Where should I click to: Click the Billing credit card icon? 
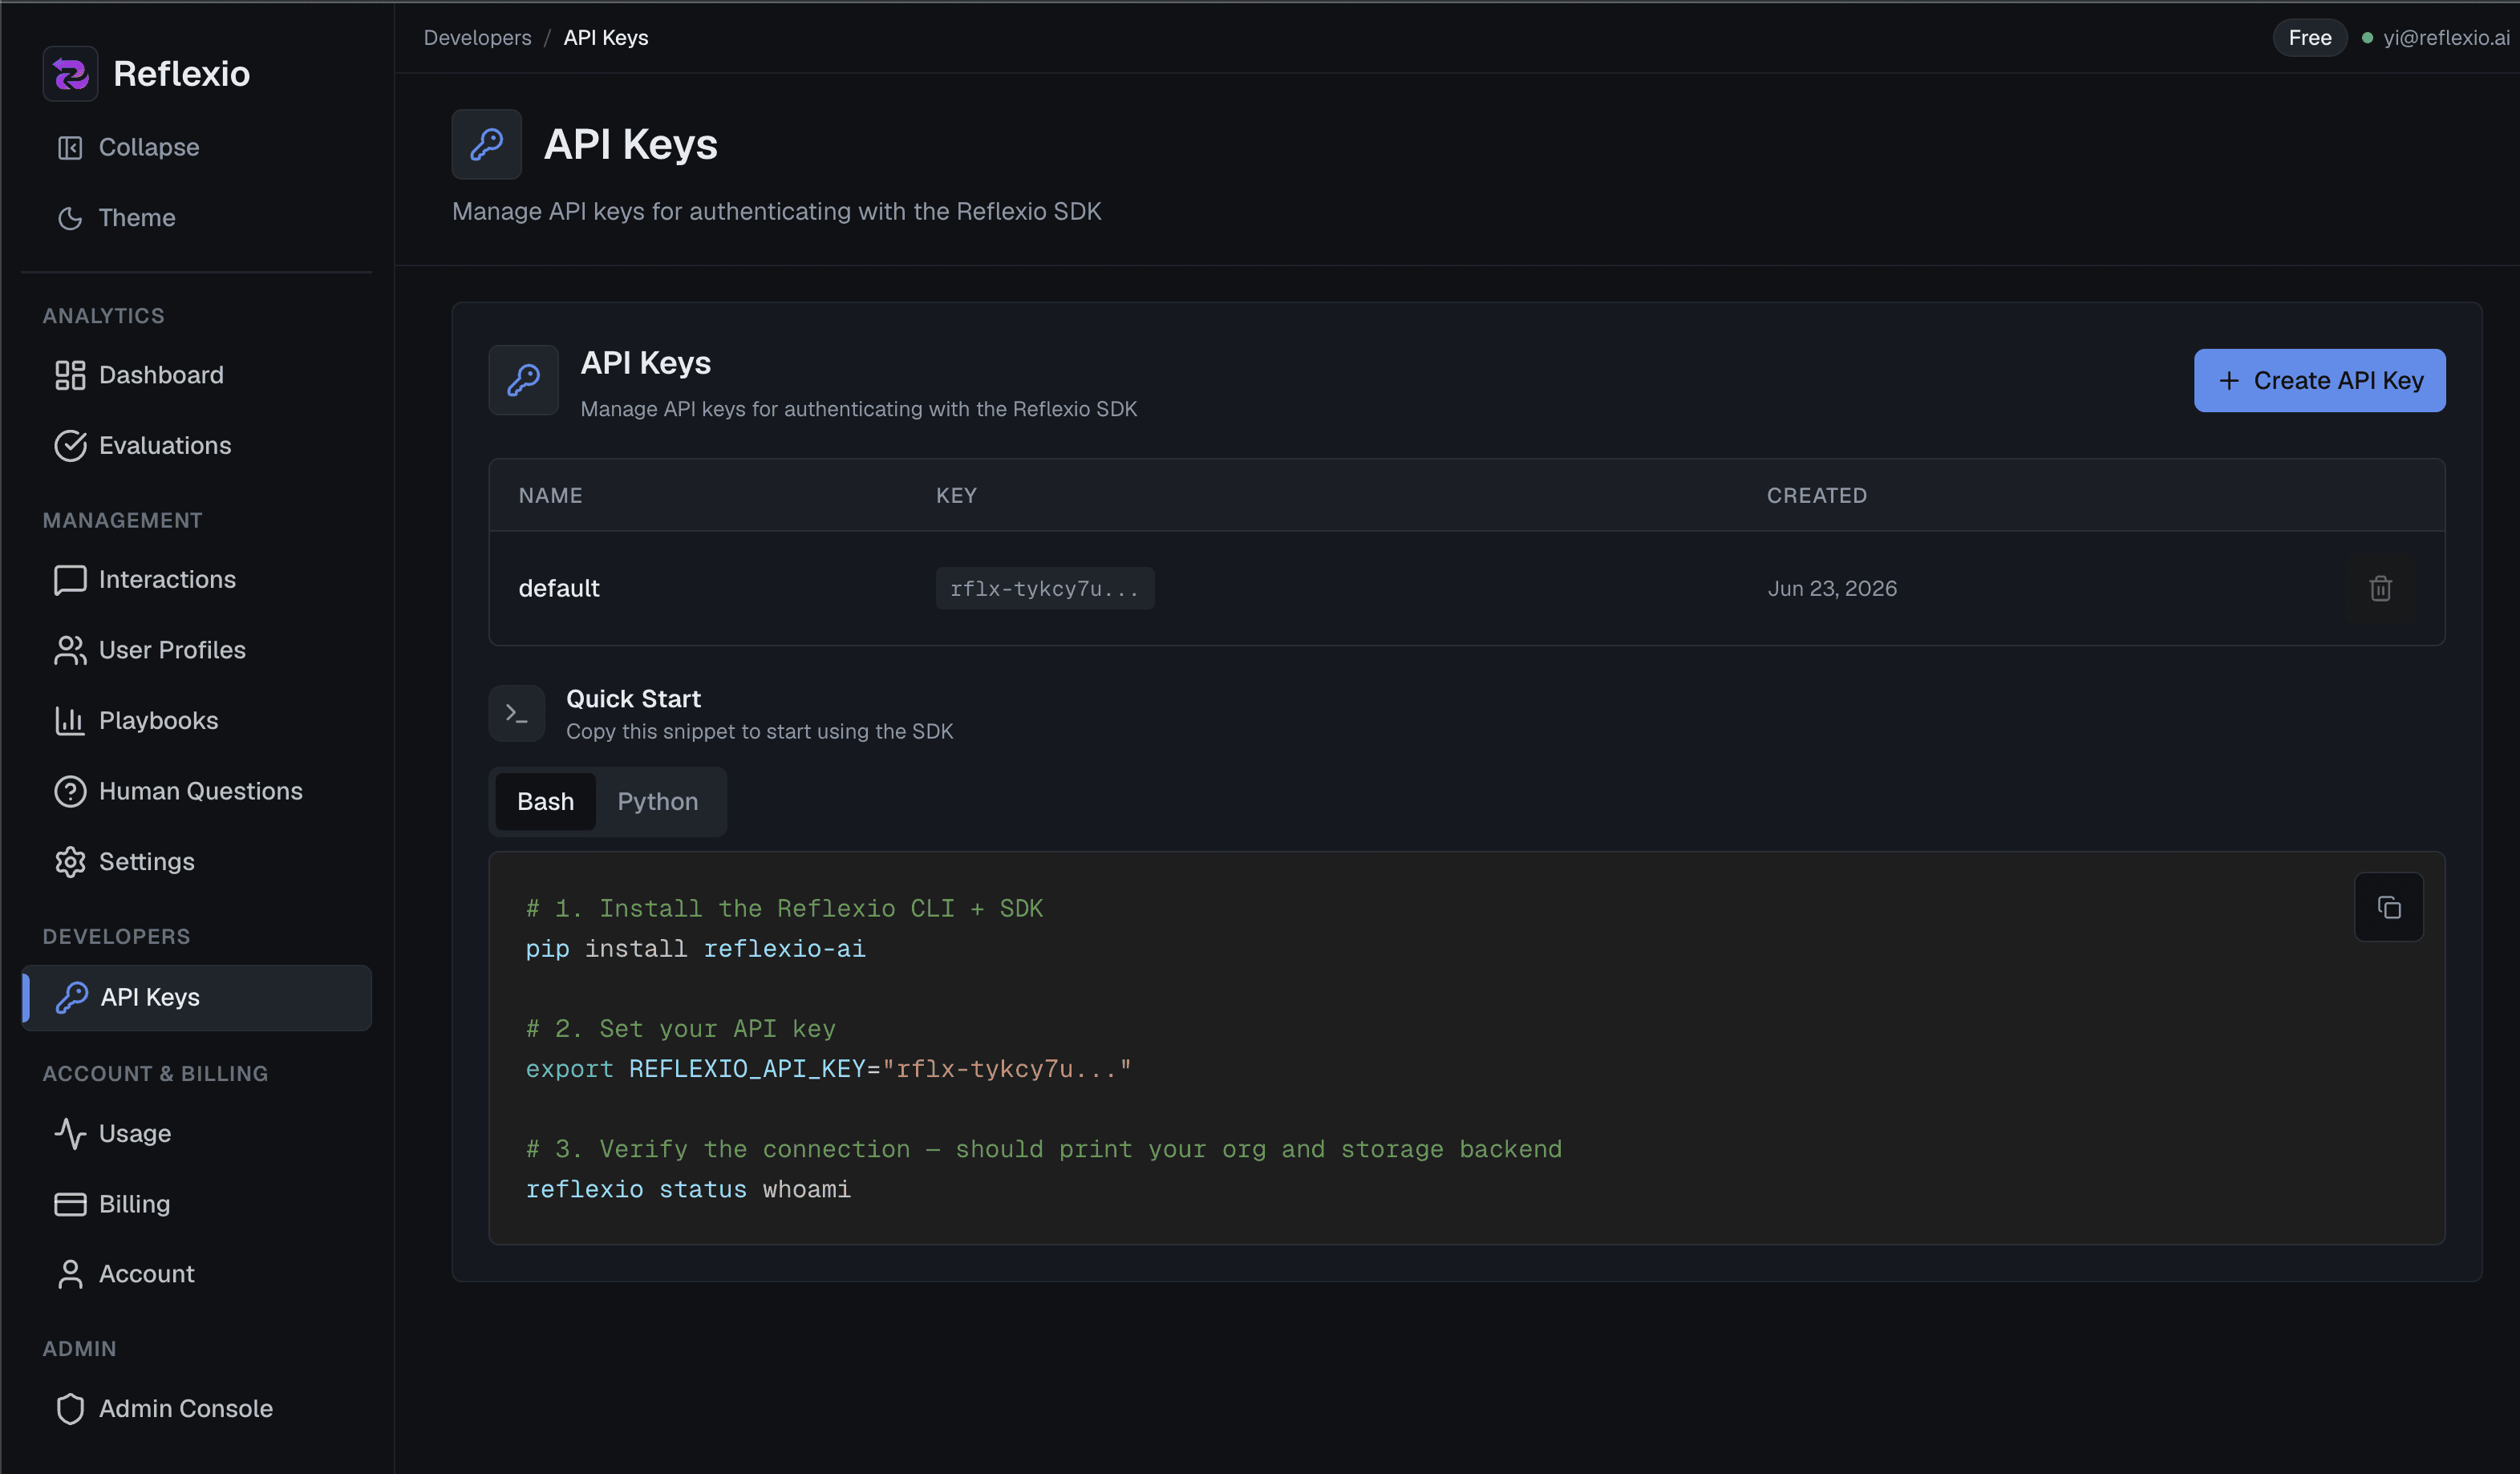tap(70, 1204)
